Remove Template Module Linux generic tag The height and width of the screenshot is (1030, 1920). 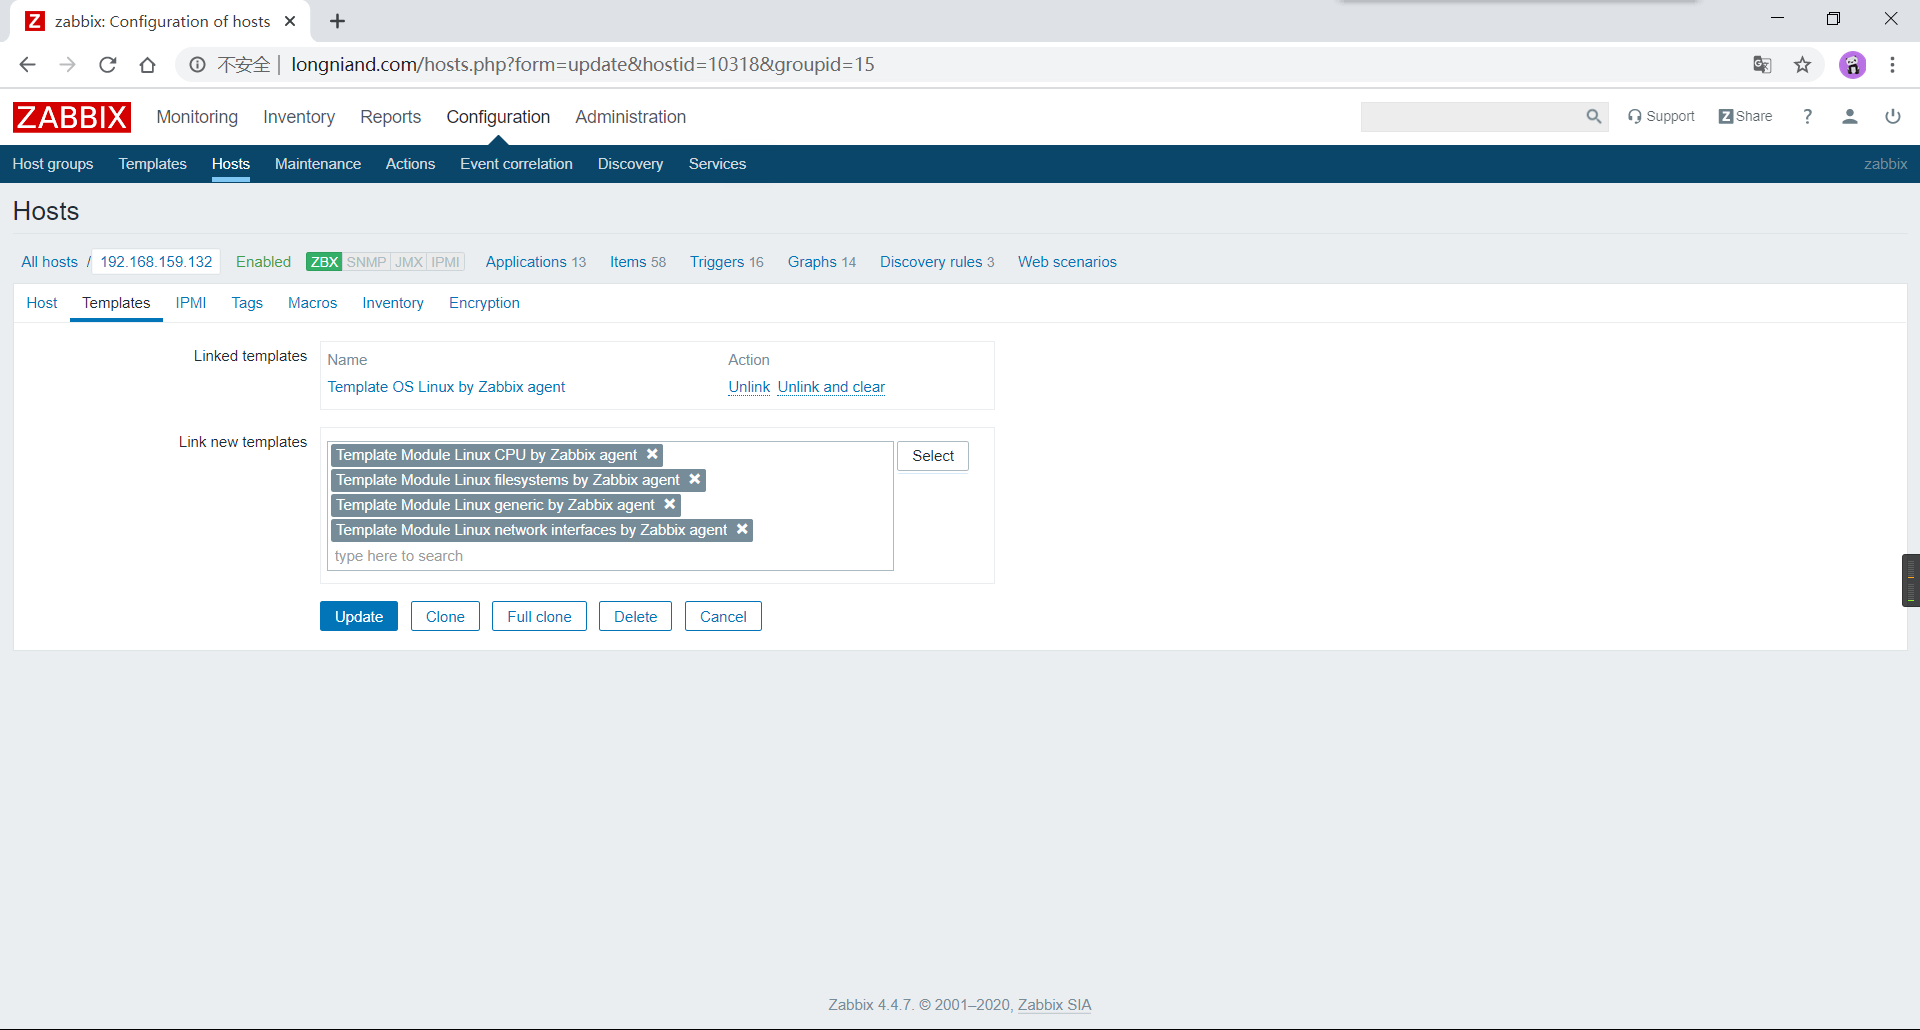tap(670, 504)
